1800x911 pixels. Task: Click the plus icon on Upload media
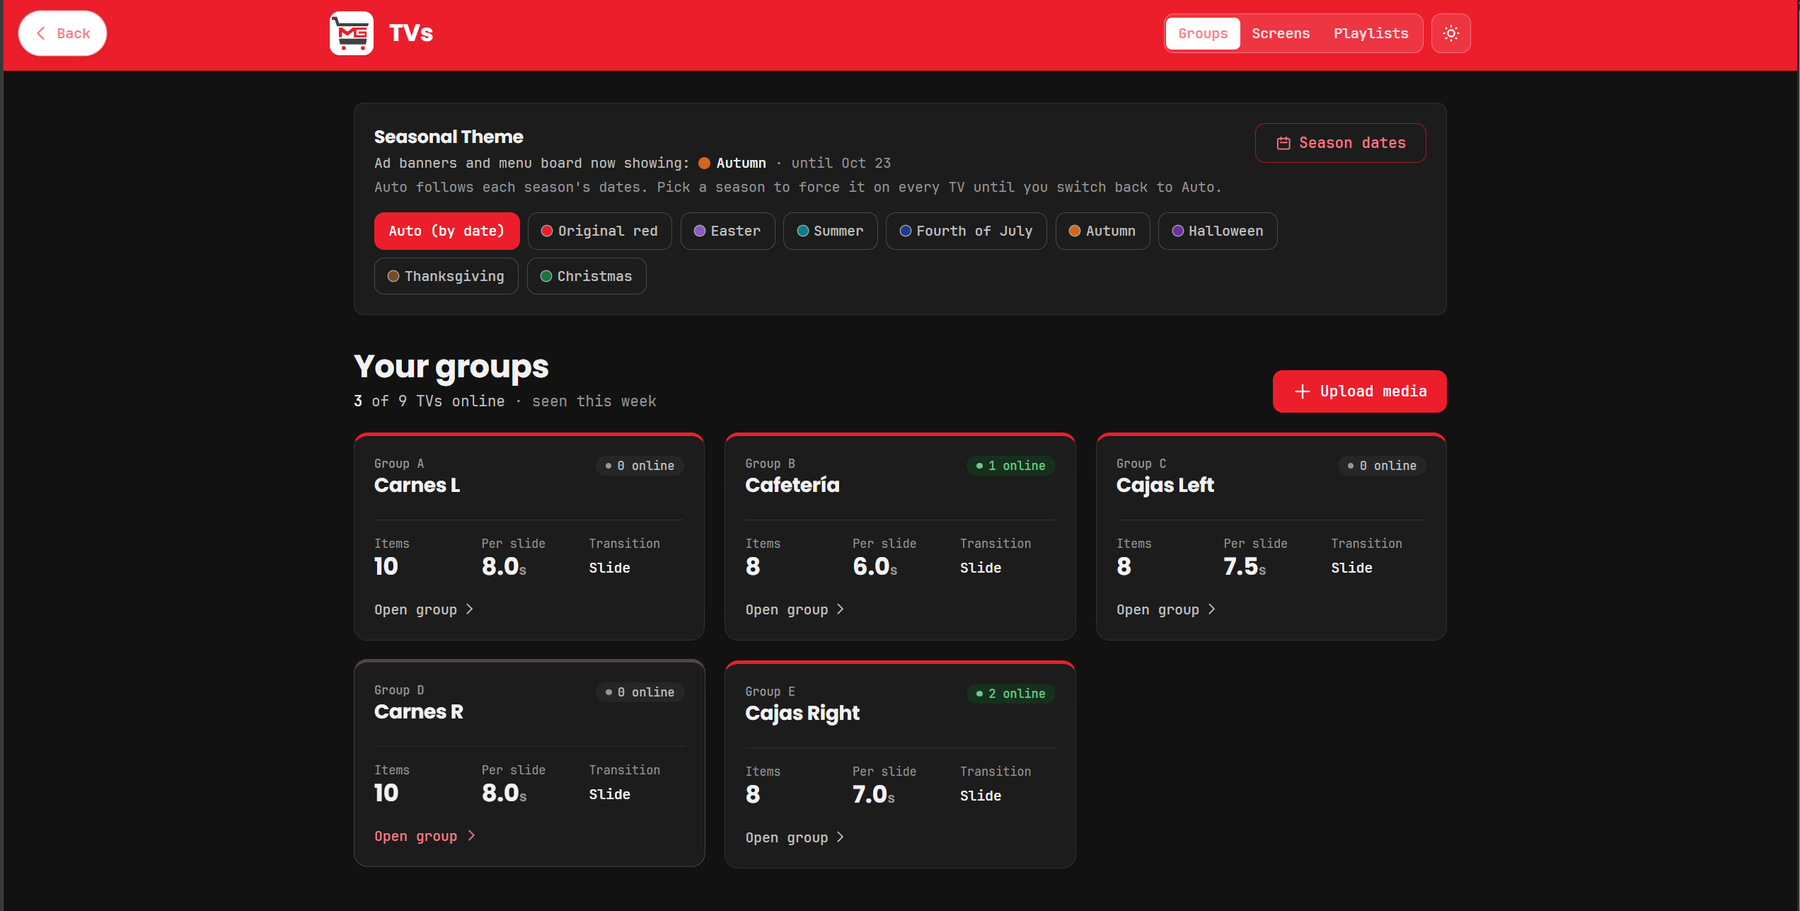coord(1302,392)
